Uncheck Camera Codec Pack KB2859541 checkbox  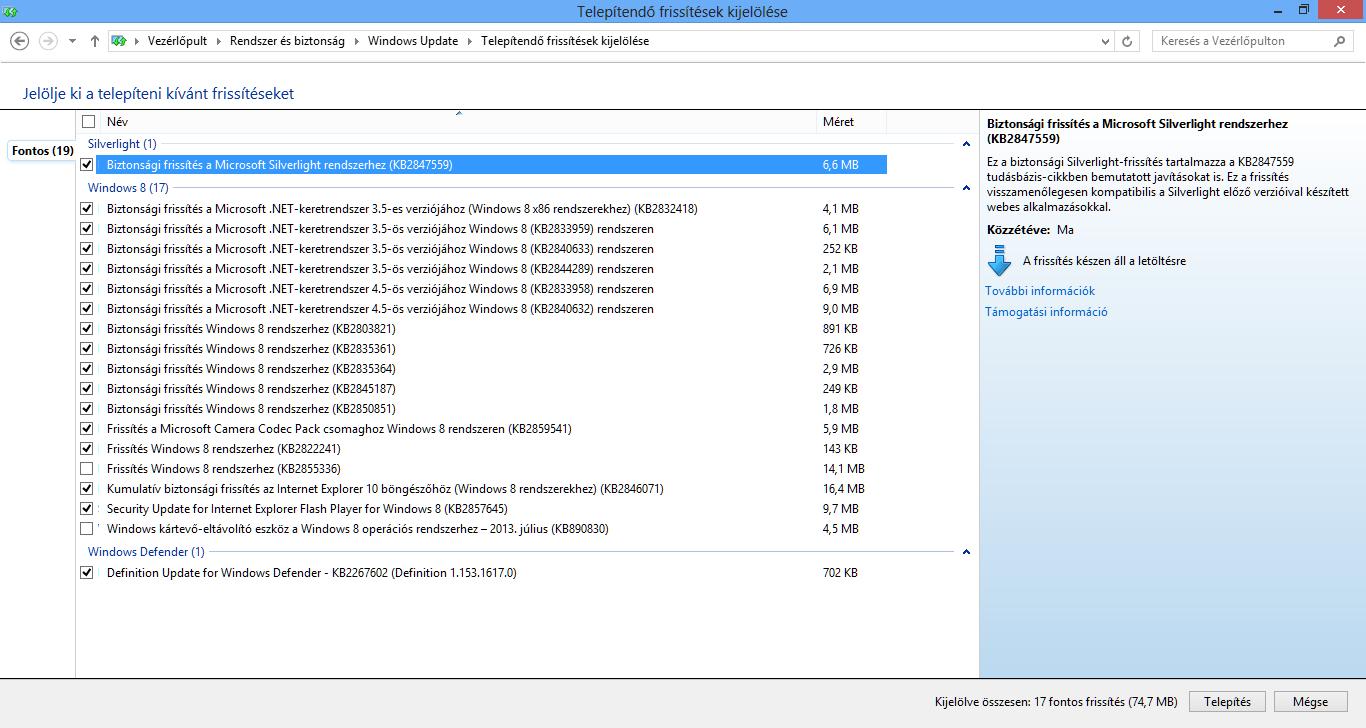pos(87,429)
